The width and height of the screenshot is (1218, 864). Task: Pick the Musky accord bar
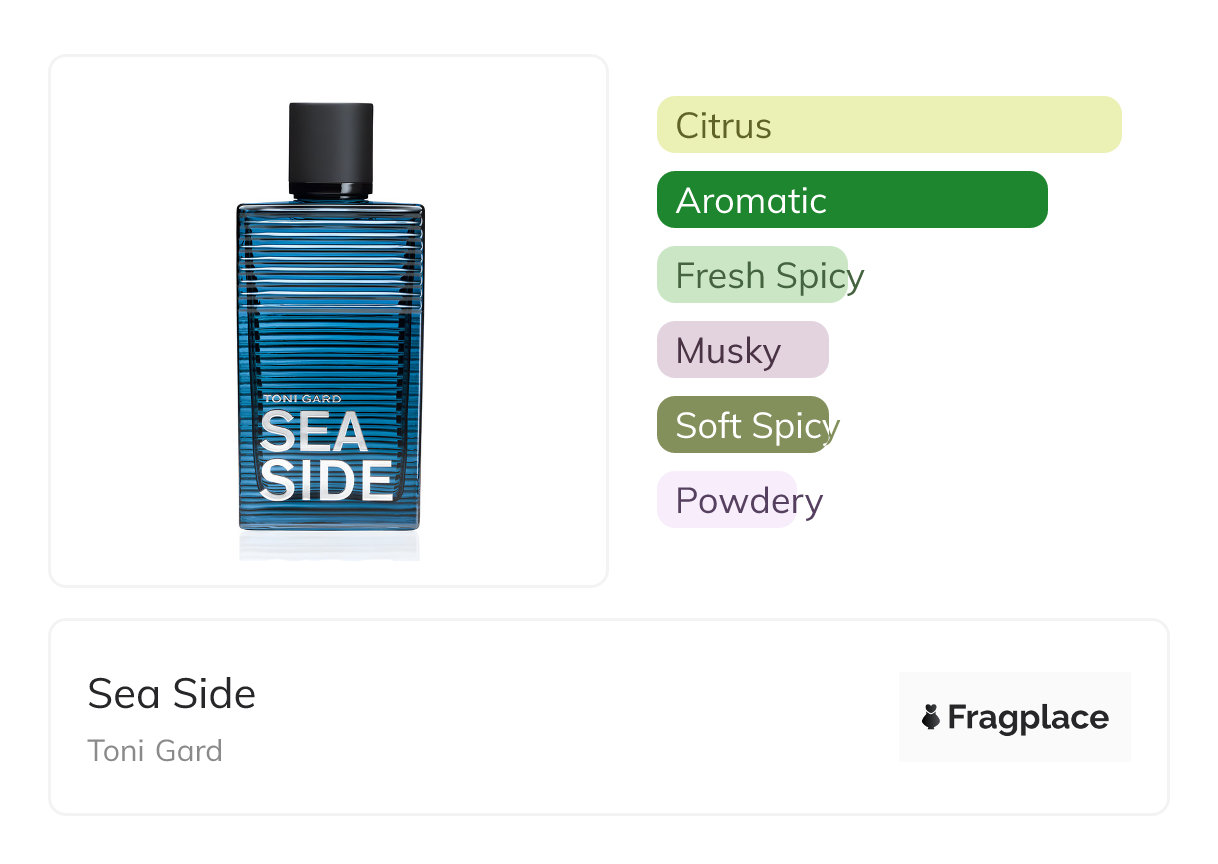[742, 350]
